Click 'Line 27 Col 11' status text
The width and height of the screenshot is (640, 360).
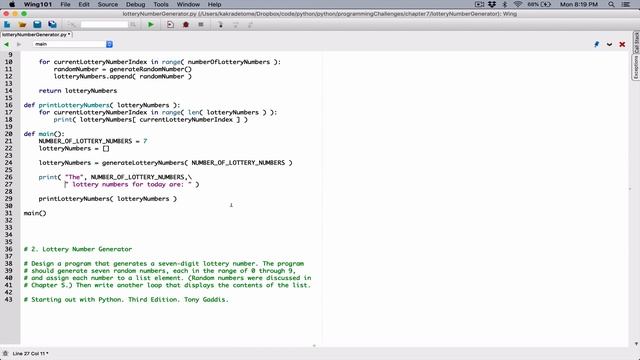(x=30, y=353)
